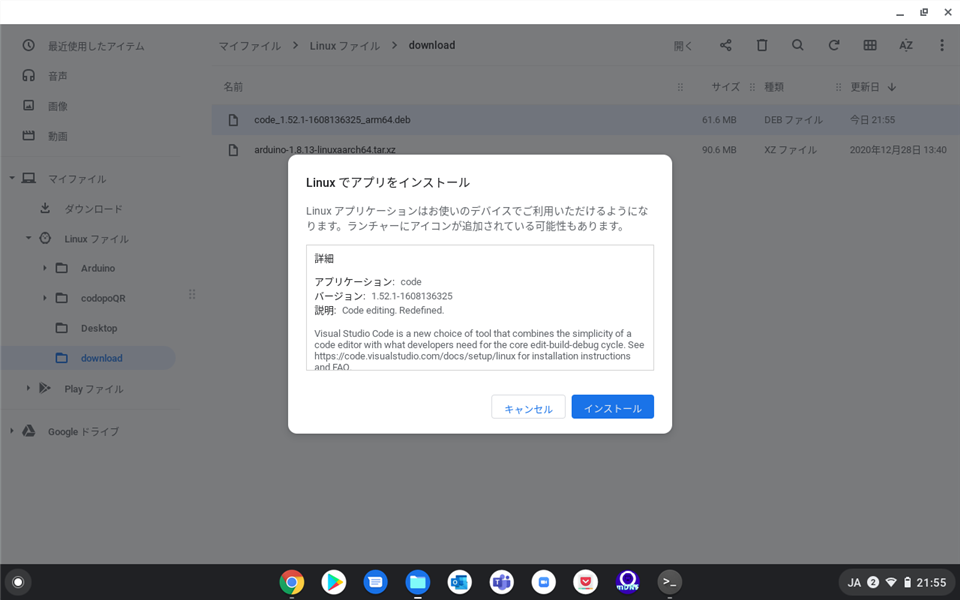This screenshot has width=960, height=600.
Task: Expand the Play ファイル tree arrow
Action: 28,388
